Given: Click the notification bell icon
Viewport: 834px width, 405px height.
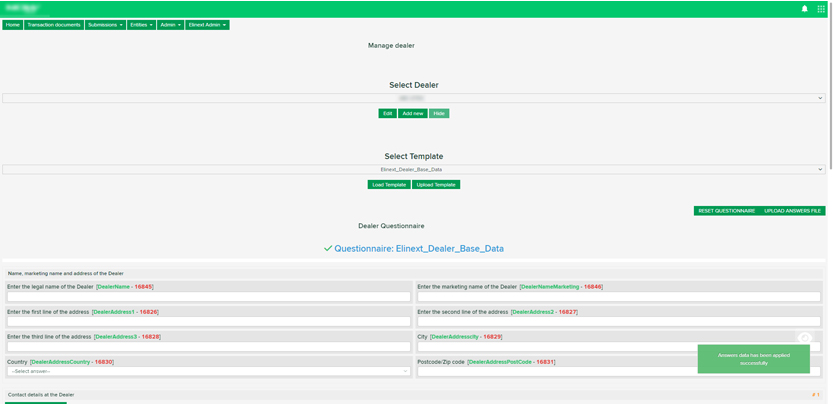Looking at the screenshot, I should click(805, 9).
